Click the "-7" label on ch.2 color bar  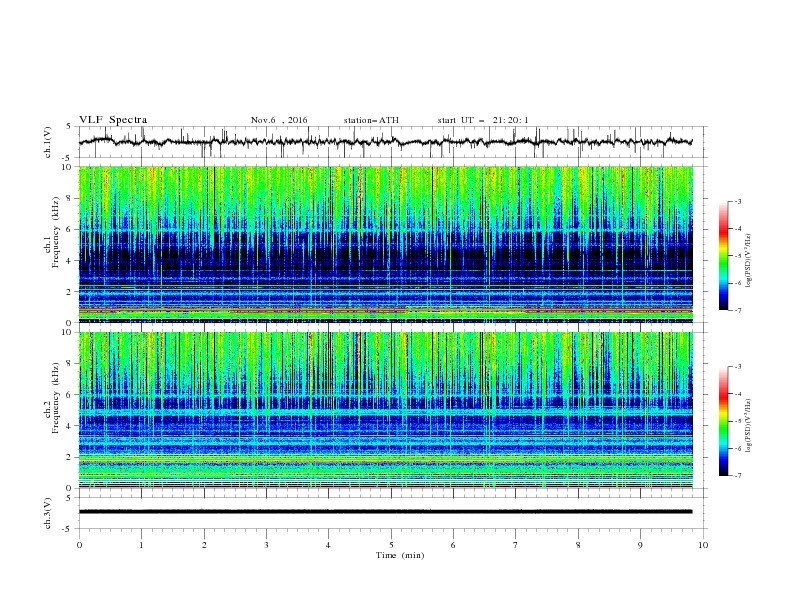tap(737, 475)
